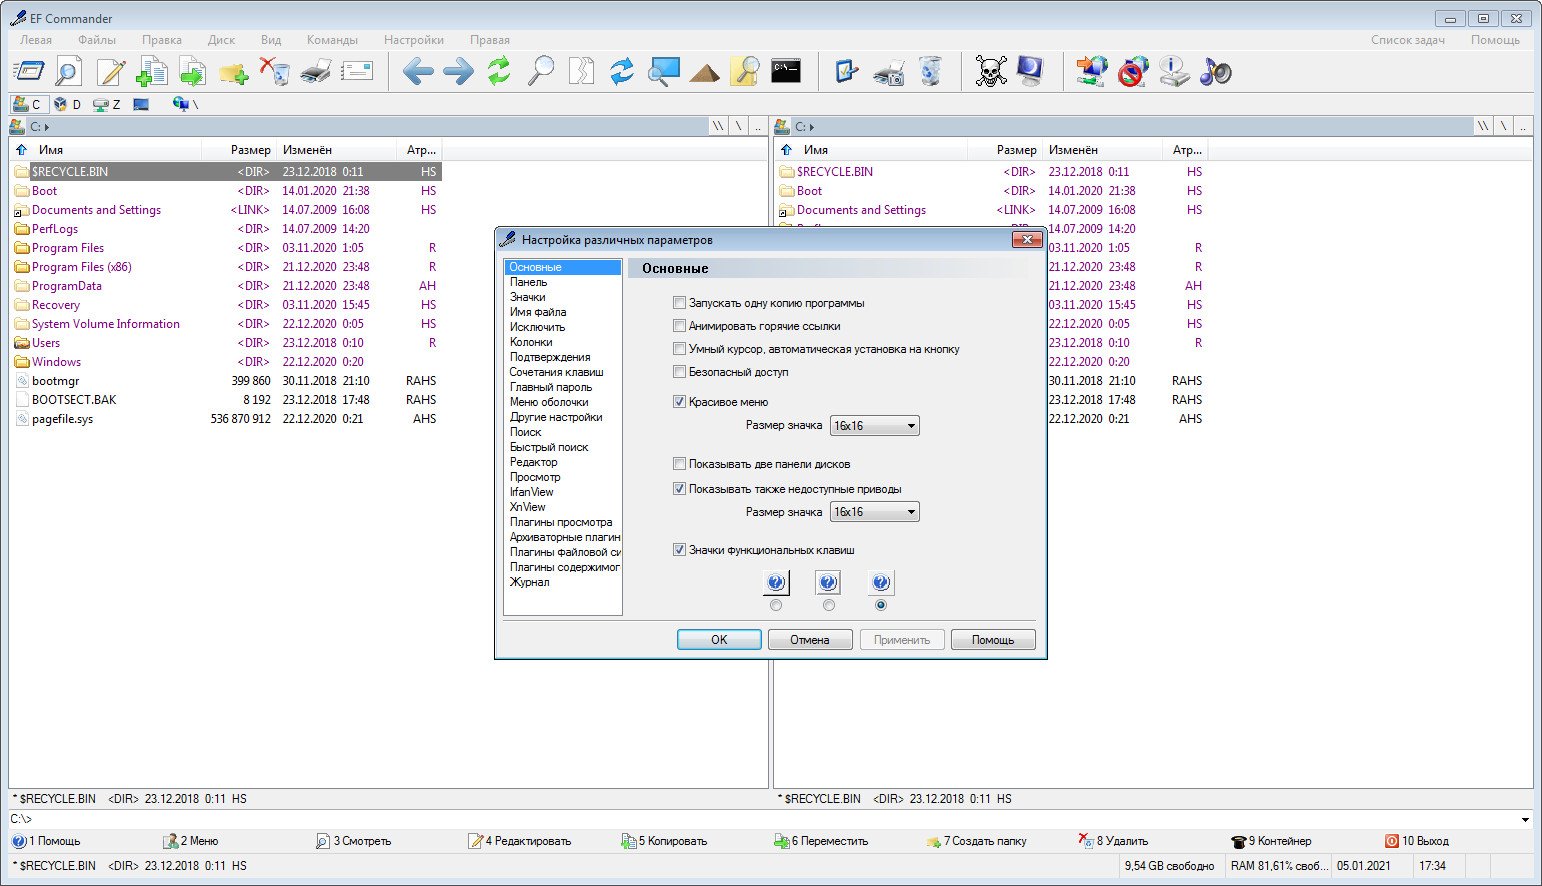Click the yellow folder with magnifier icon

tap(745, 71)
